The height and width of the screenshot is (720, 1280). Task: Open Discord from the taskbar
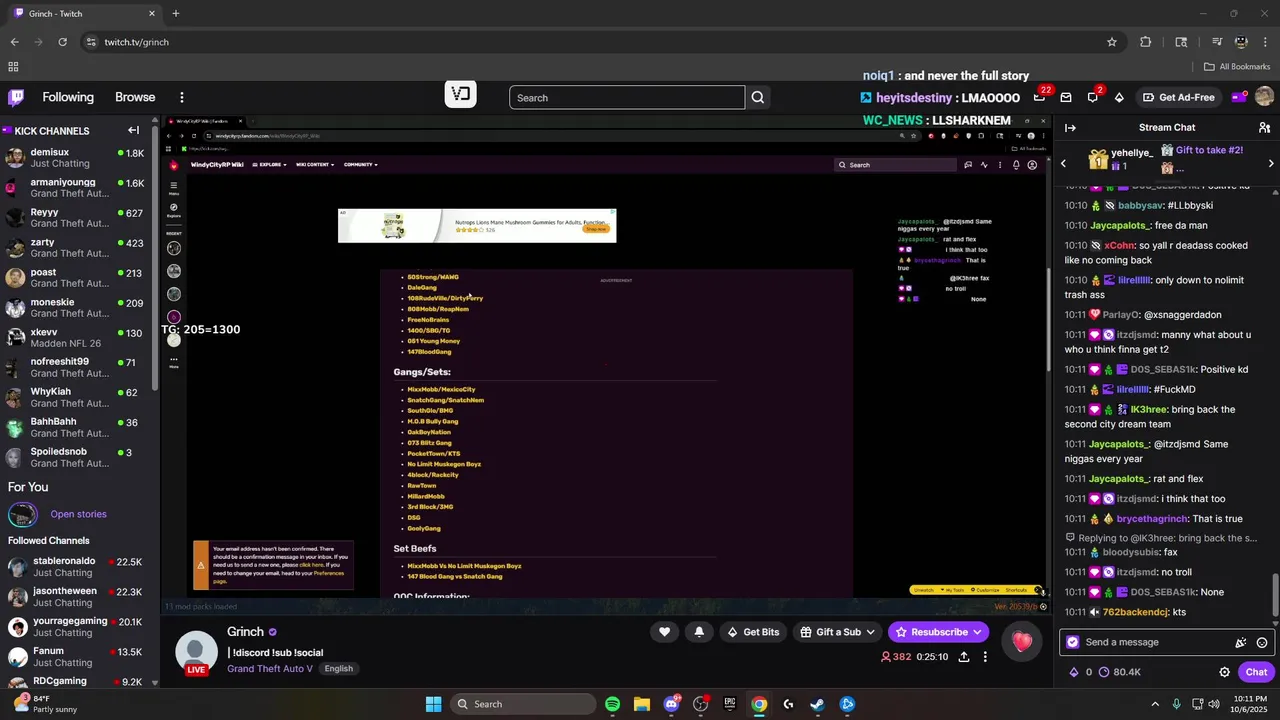click(672, 704)
